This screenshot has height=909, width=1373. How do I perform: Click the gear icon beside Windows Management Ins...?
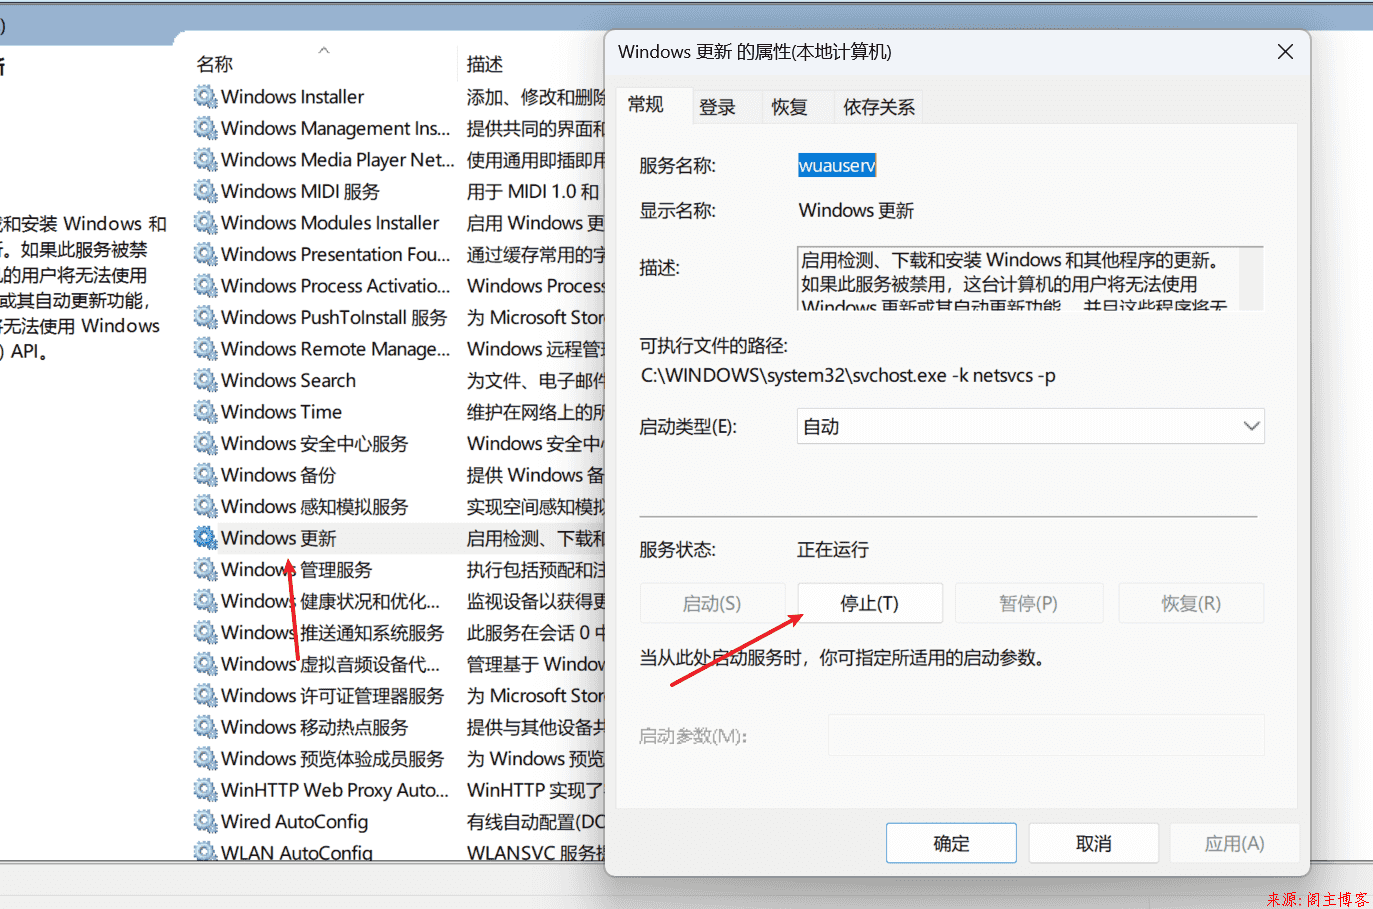(x=205, y=128)
